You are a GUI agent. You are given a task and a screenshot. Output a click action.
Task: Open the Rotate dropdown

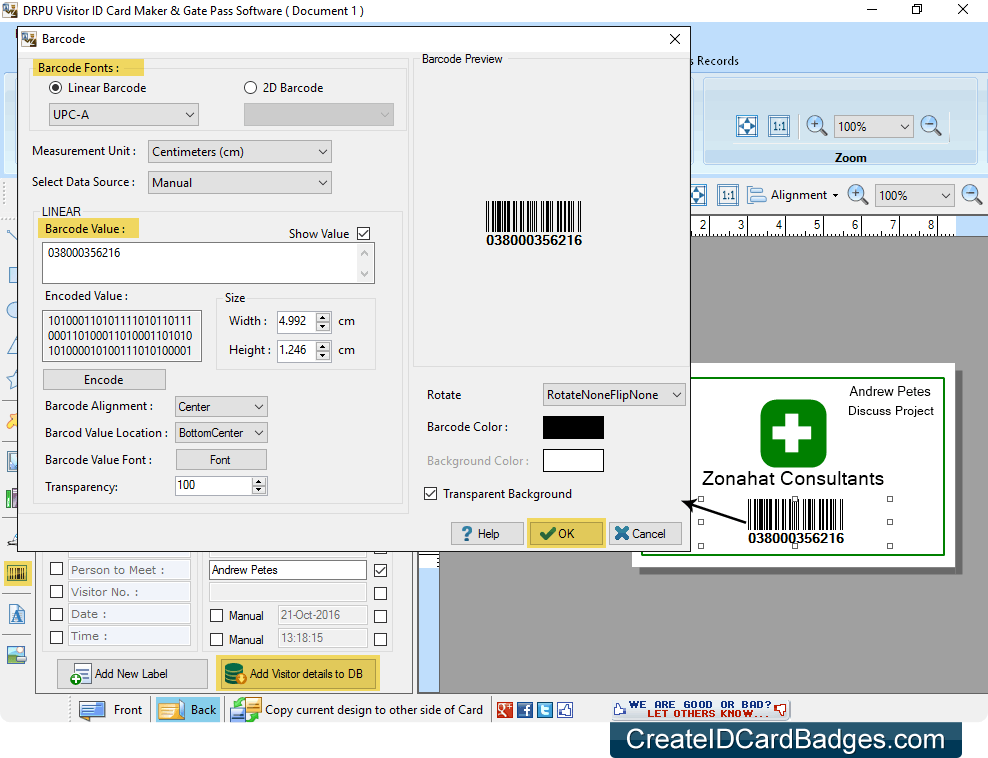click(x=614, y=395)
